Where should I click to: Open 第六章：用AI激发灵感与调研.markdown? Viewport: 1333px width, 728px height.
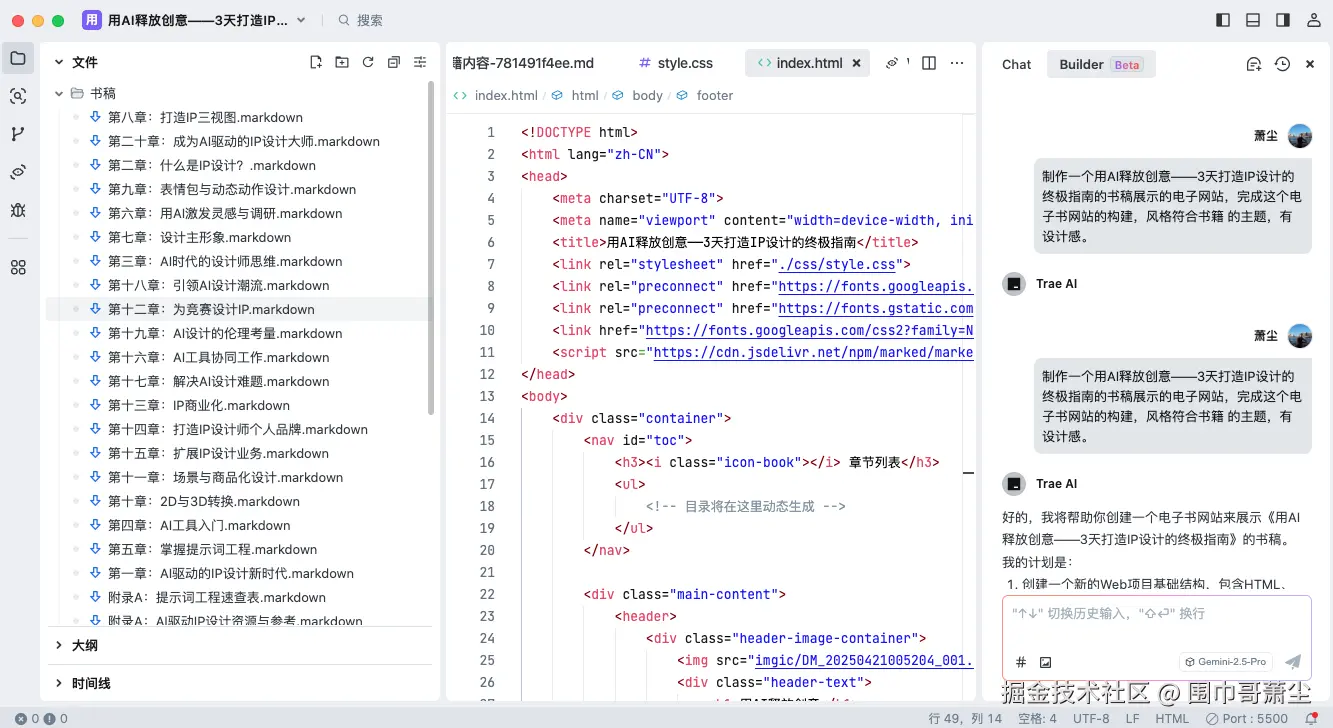click(x=225, y=213)
